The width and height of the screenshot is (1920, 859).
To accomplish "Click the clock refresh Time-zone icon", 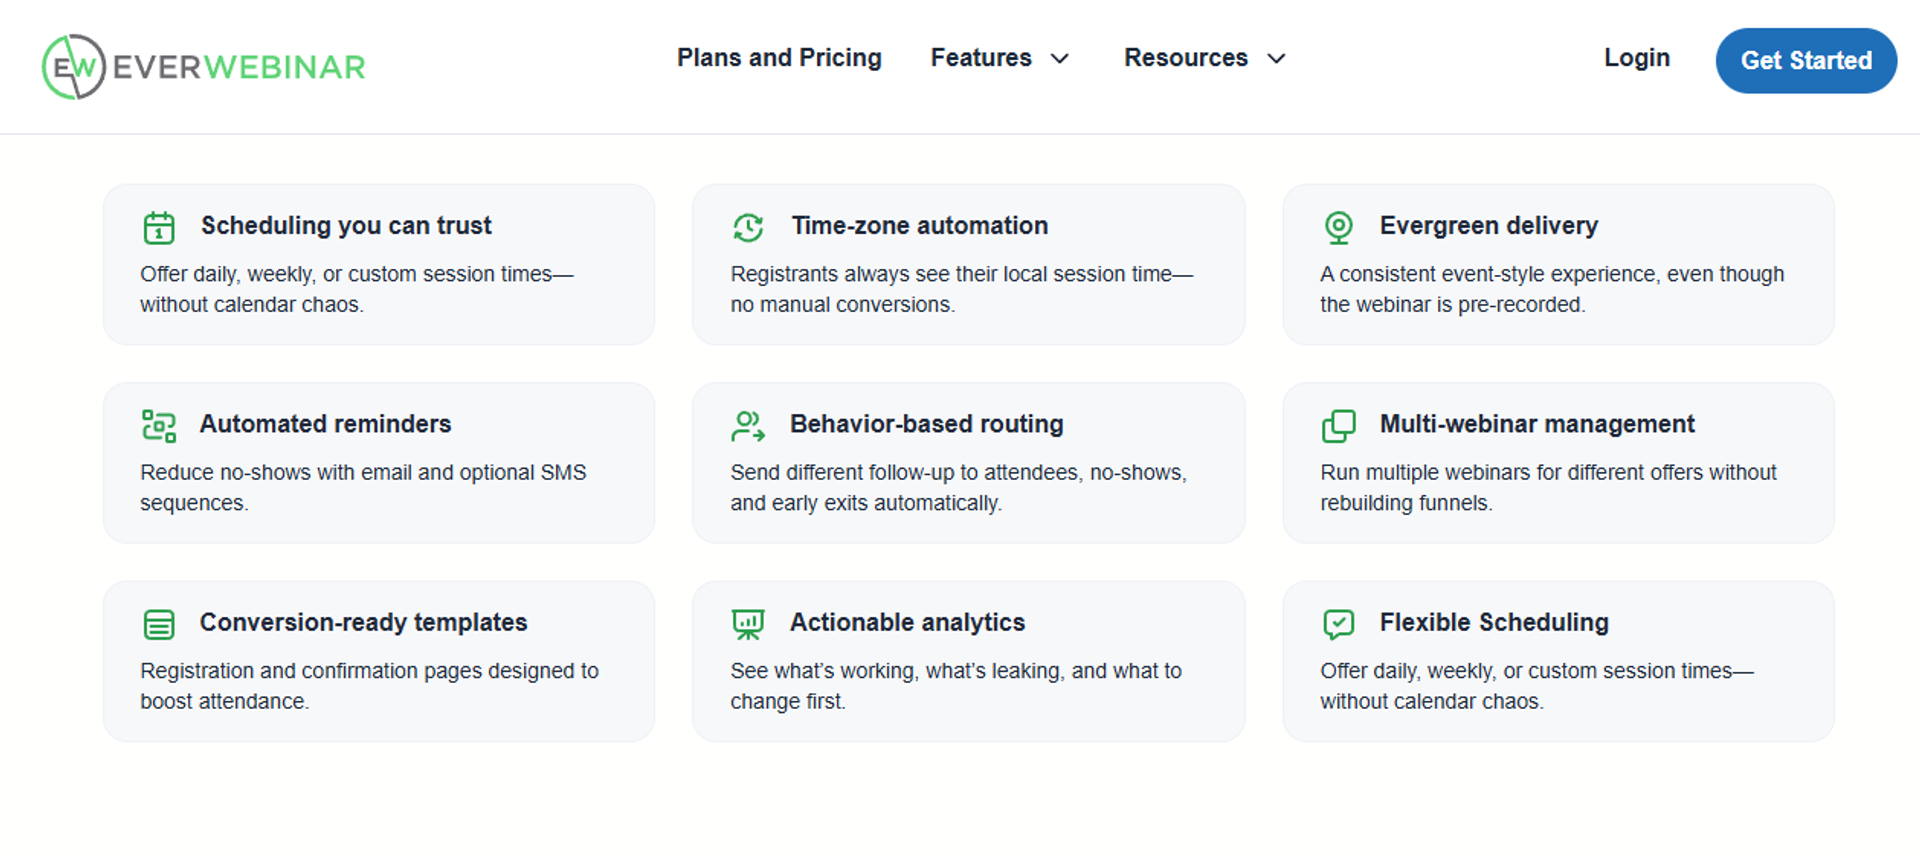I will (x=748, y=227).
